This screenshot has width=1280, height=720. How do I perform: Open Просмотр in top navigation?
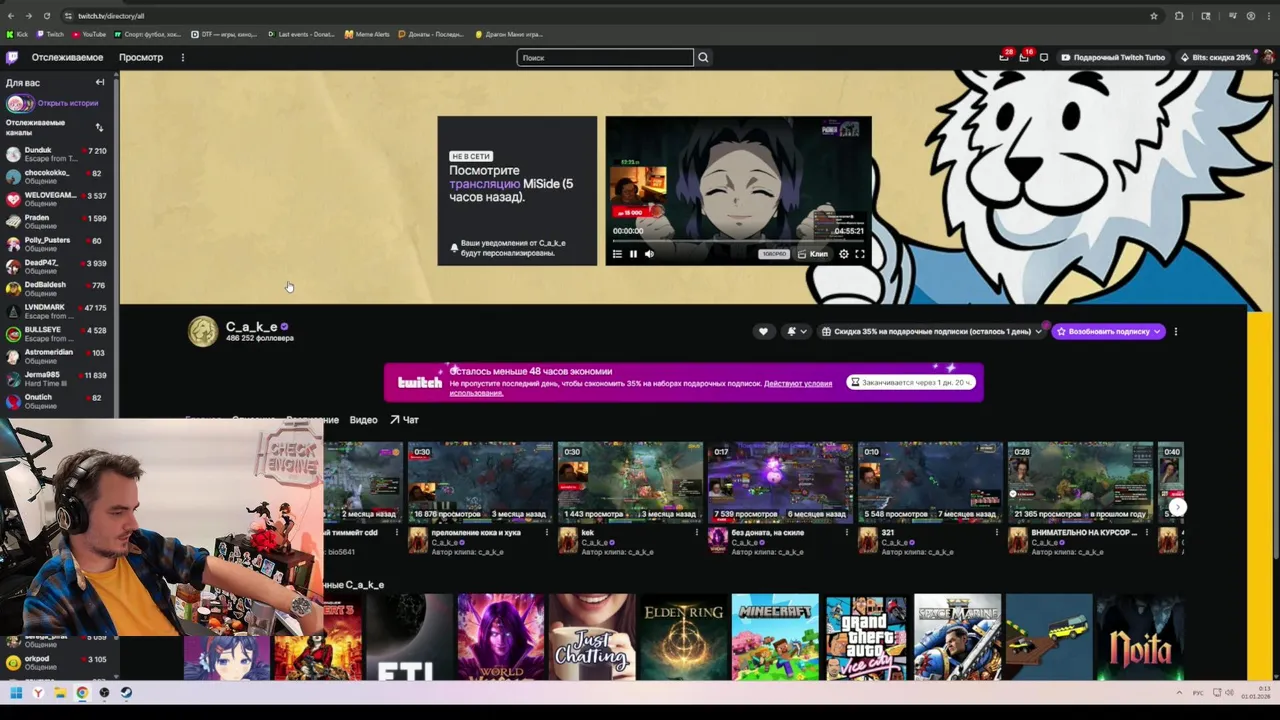pos(141,57)
